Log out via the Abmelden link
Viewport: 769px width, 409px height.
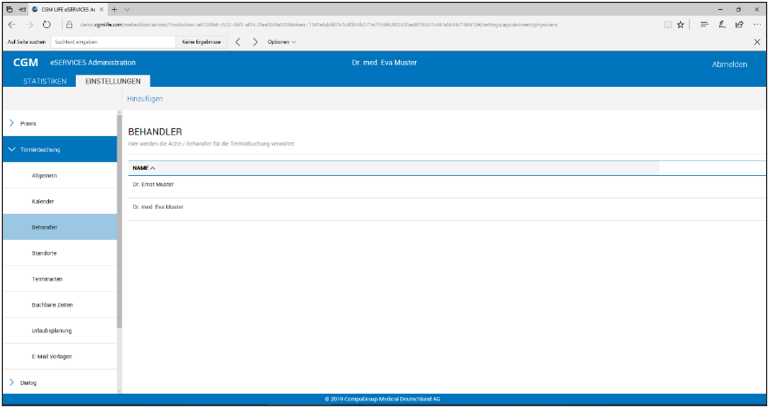click(729, 64)
